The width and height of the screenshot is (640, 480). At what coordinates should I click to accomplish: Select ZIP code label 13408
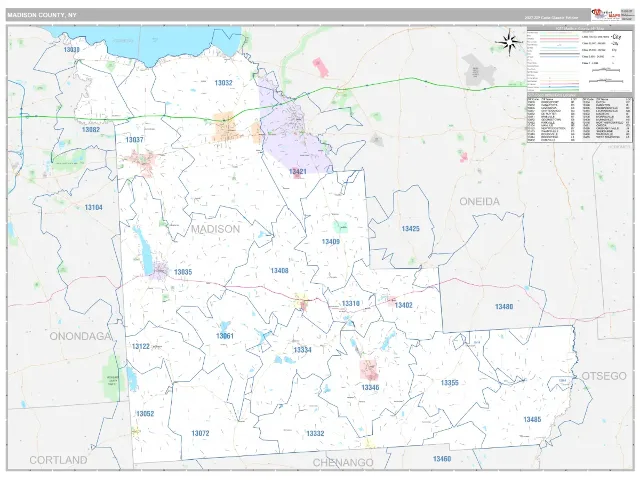pyautogui.click(x=280, y=271)
